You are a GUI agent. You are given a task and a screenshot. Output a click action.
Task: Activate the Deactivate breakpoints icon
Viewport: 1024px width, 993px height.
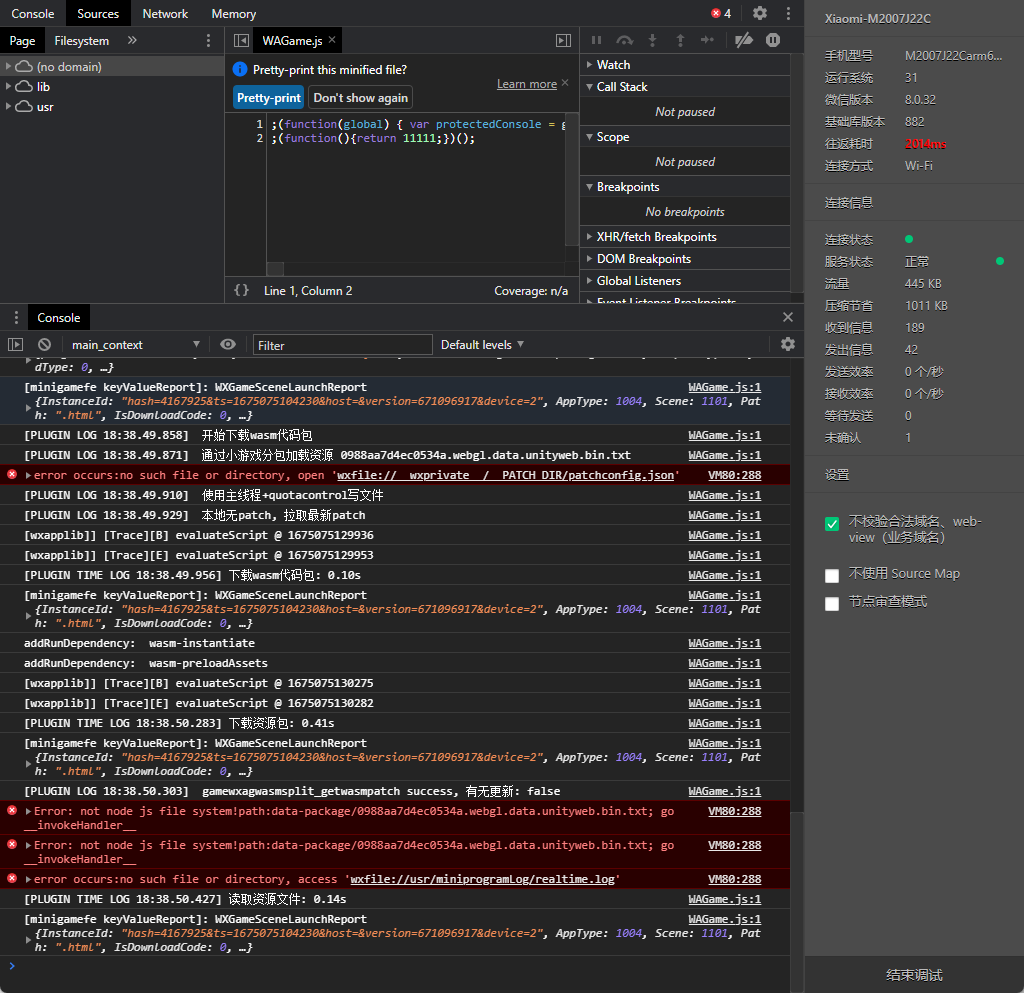pyautogui.click(x=743, y=40)
